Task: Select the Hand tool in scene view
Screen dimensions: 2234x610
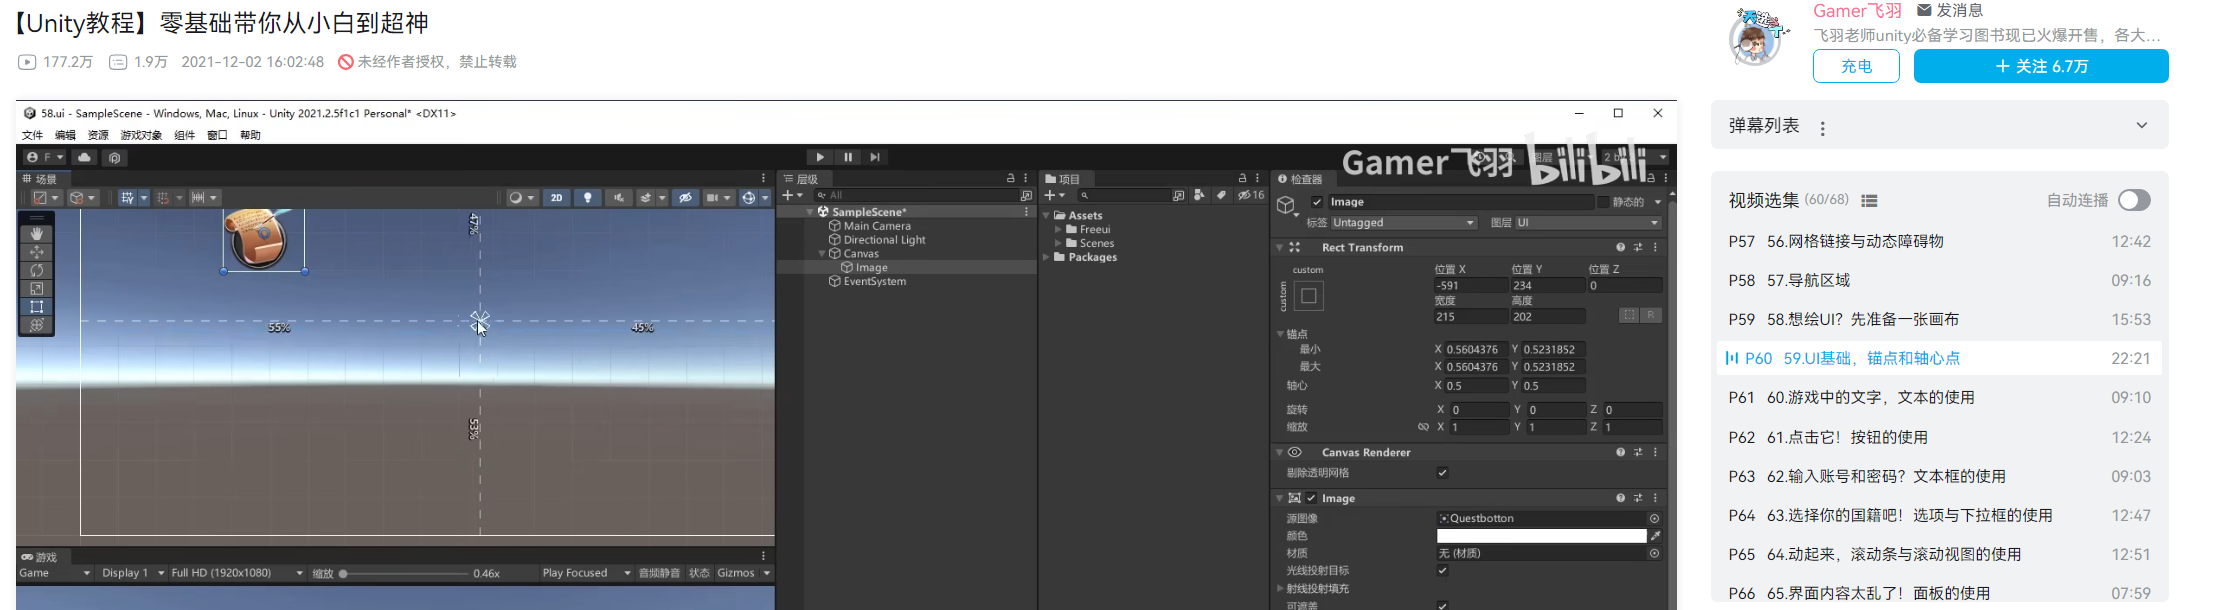Action: tap(37, 233)
